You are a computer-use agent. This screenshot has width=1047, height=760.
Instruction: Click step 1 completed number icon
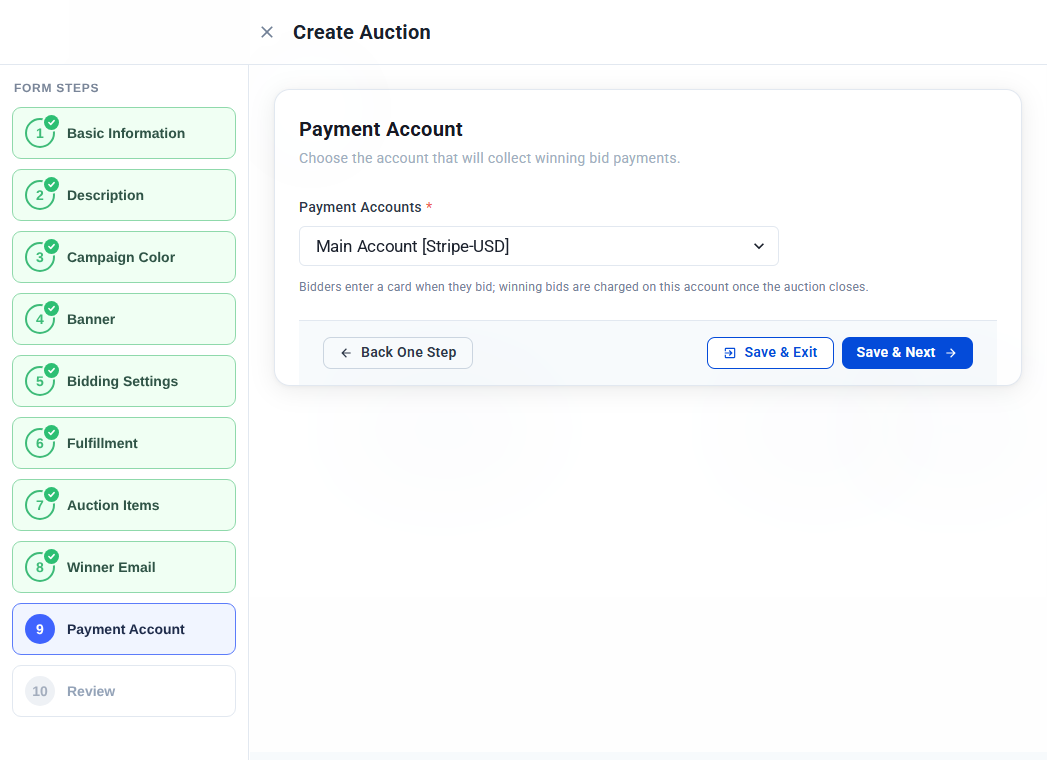40,133
